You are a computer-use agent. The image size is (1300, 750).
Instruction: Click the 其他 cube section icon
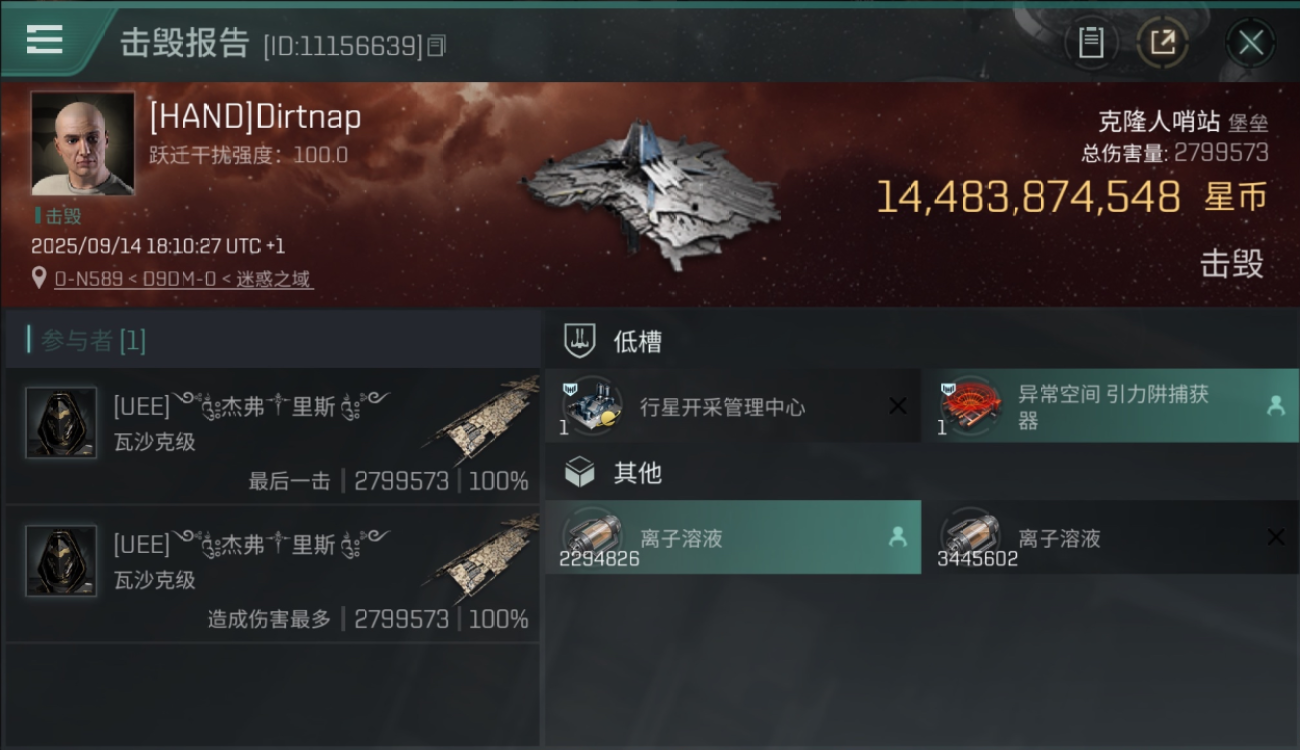(580, 472)
